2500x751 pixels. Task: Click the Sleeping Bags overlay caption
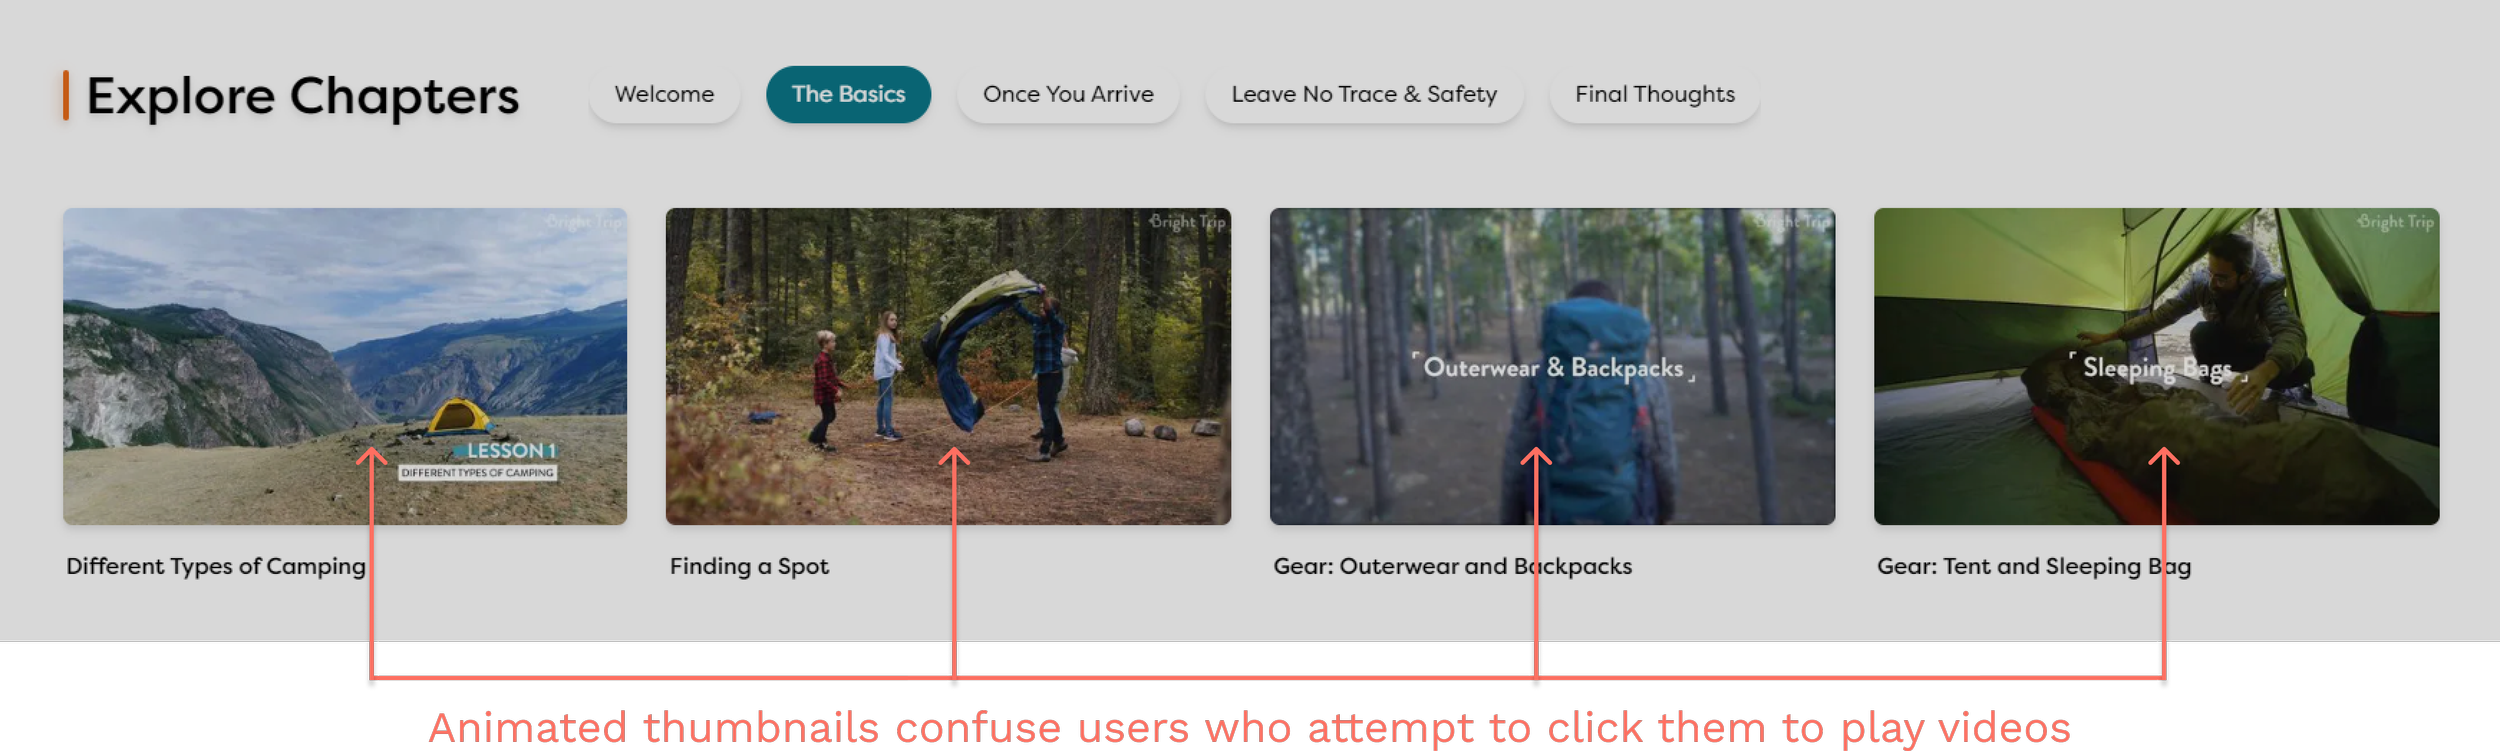2157,368
